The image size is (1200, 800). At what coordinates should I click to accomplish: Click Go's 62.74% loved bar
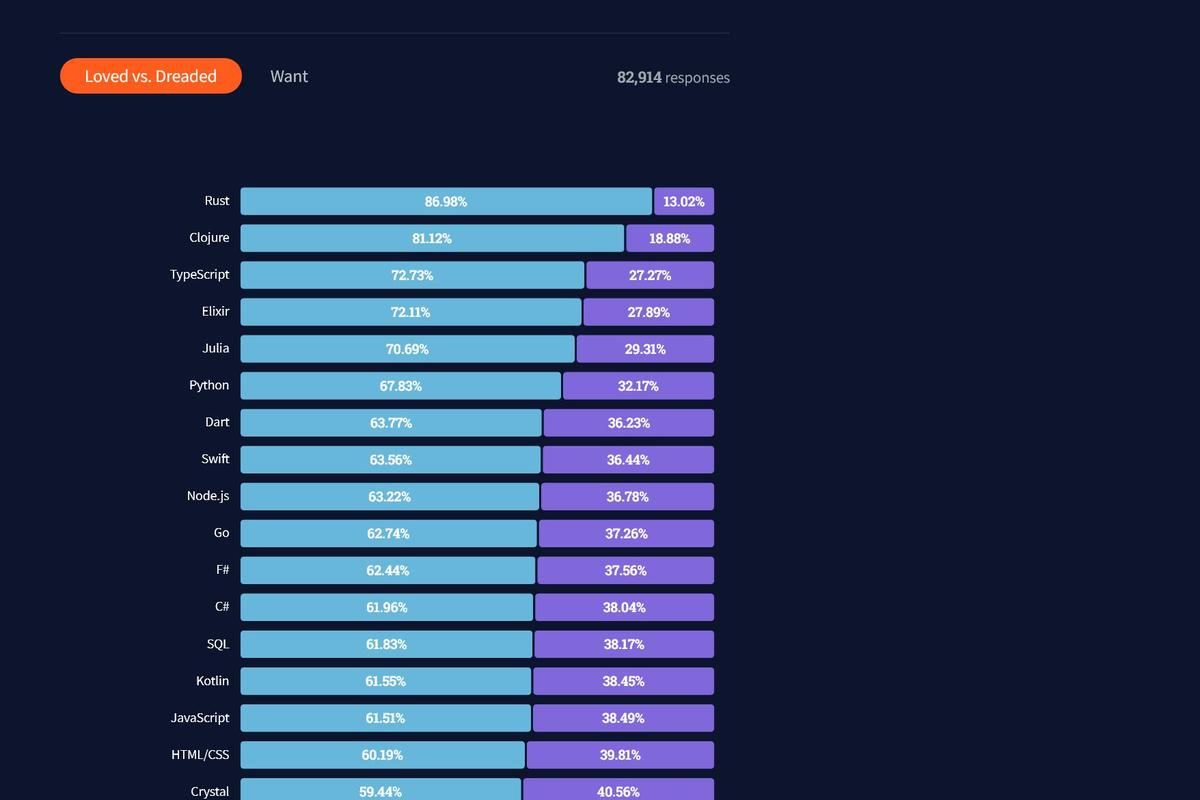coord(388,534)
